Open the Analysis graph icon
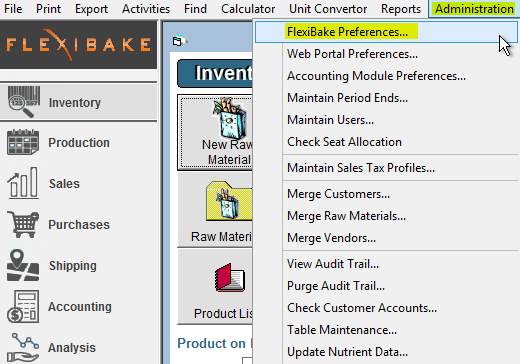 [x=23, y=347]
